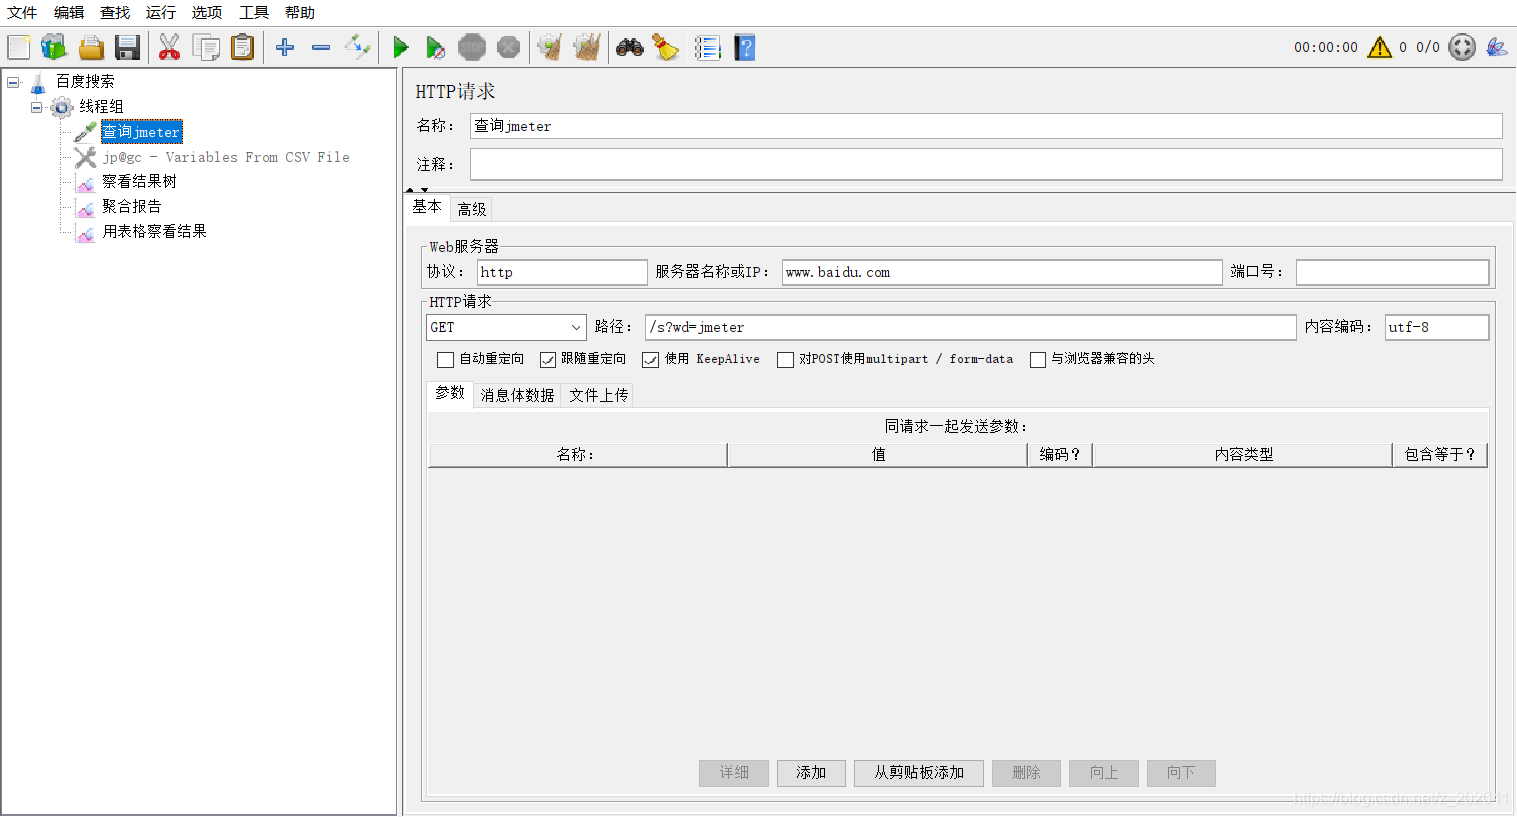Toggle the 自动重定向 checkbox
Viewport: 1517px width, 817px height.
[x=446, y=359]
